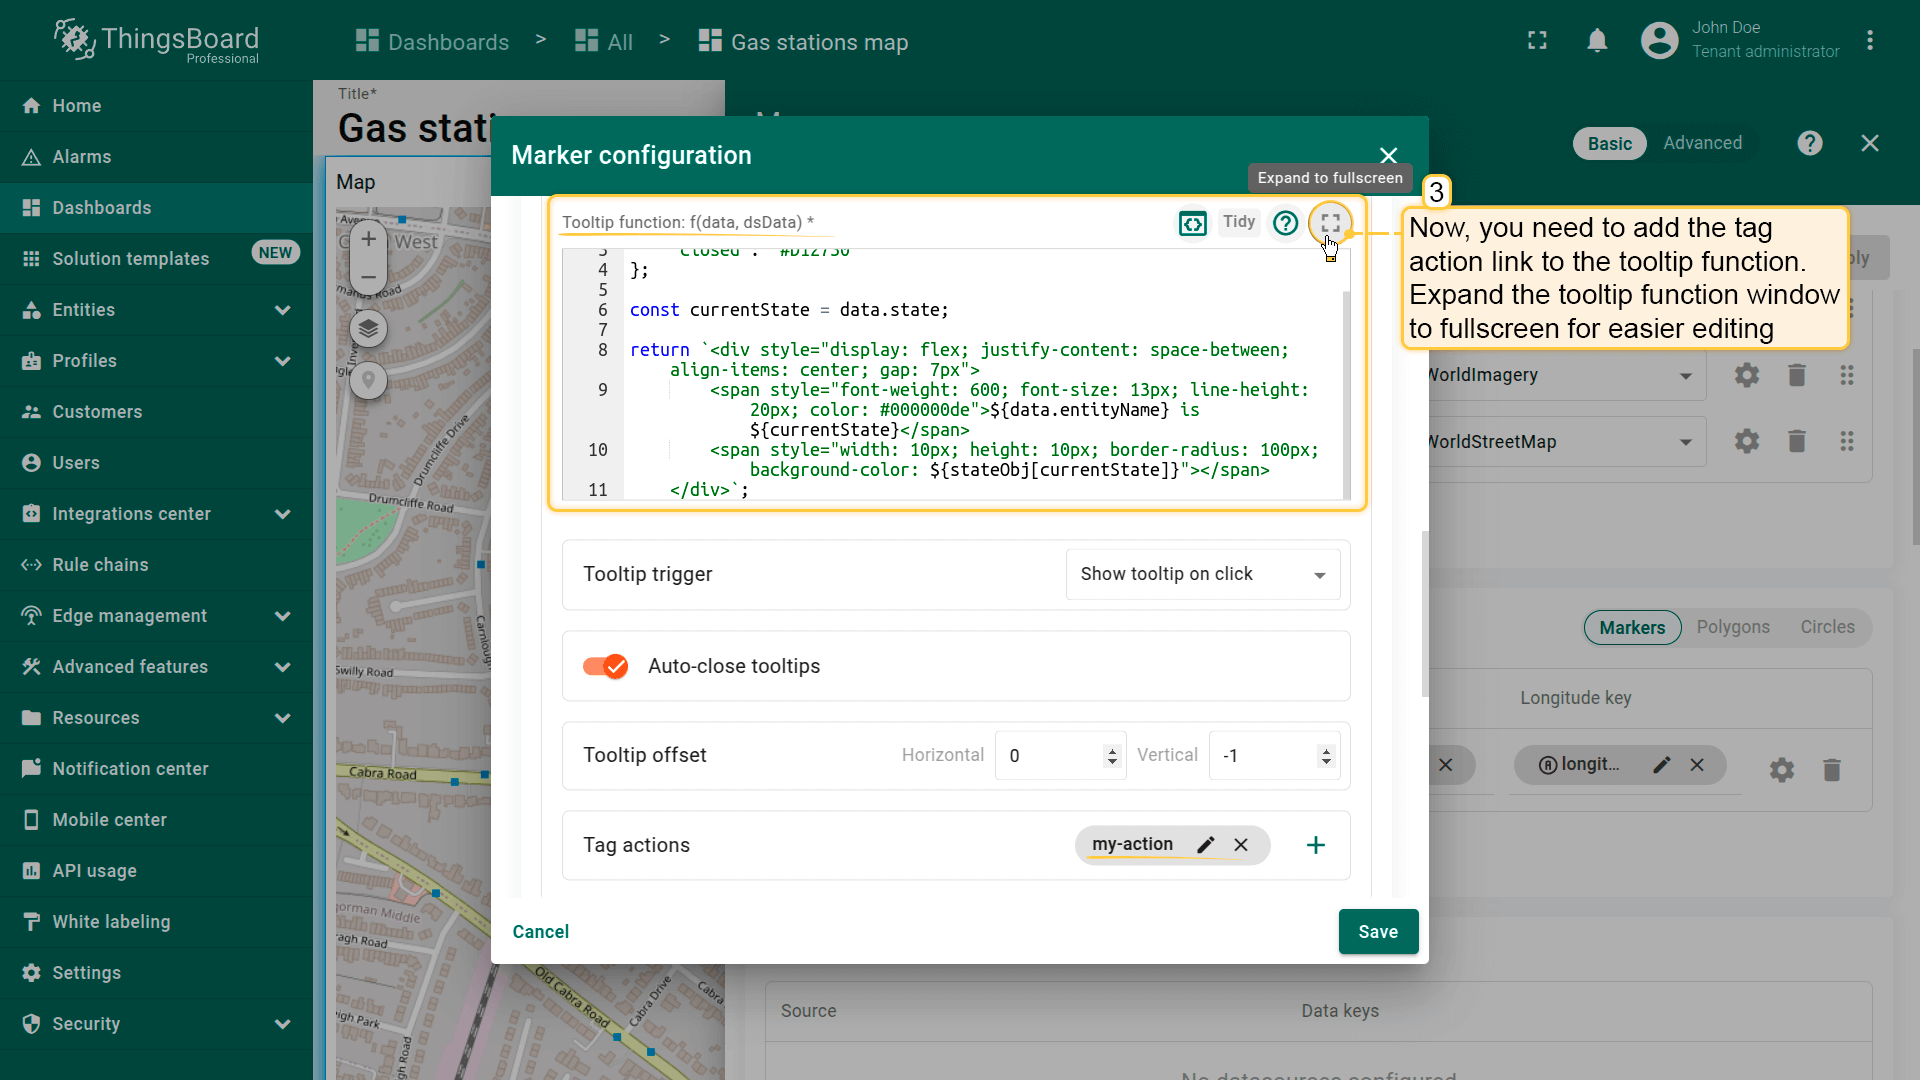Screen dimensions: 1920x1080
Task: Open Rule chains in sidebar
Action: click(100, 565)
